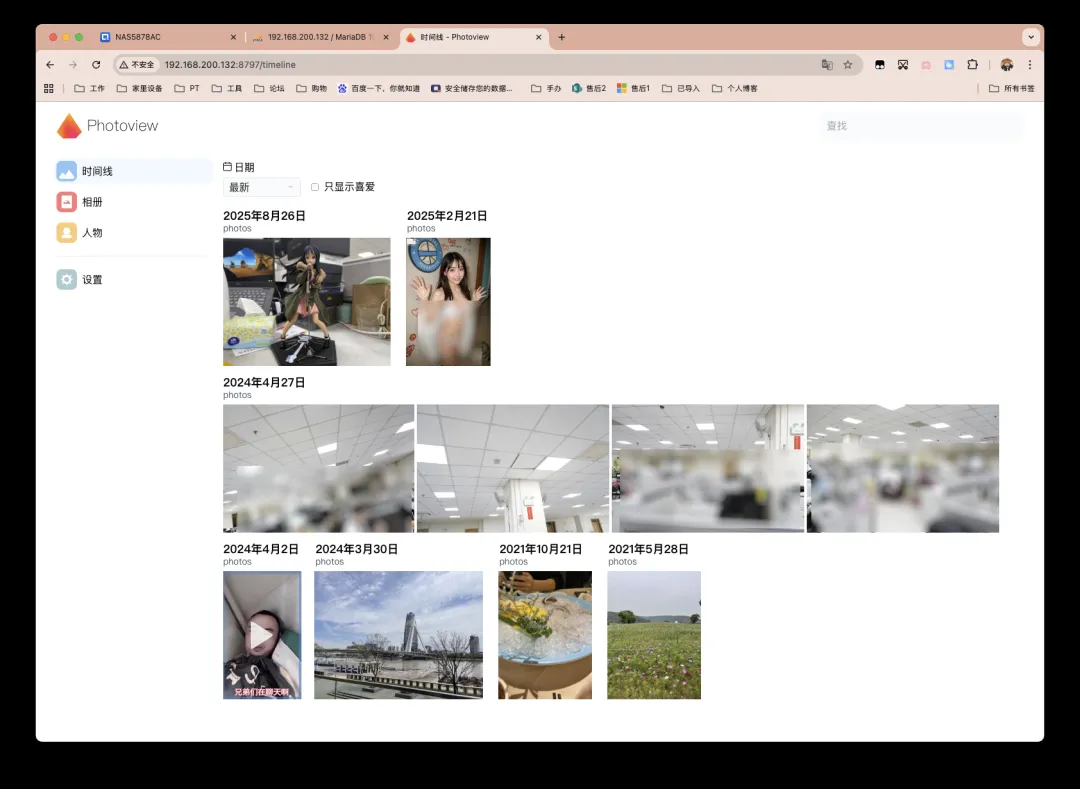
Task: Enable the 只显示喜爱 favorites-only checkbox
Action: coord(315,187)
